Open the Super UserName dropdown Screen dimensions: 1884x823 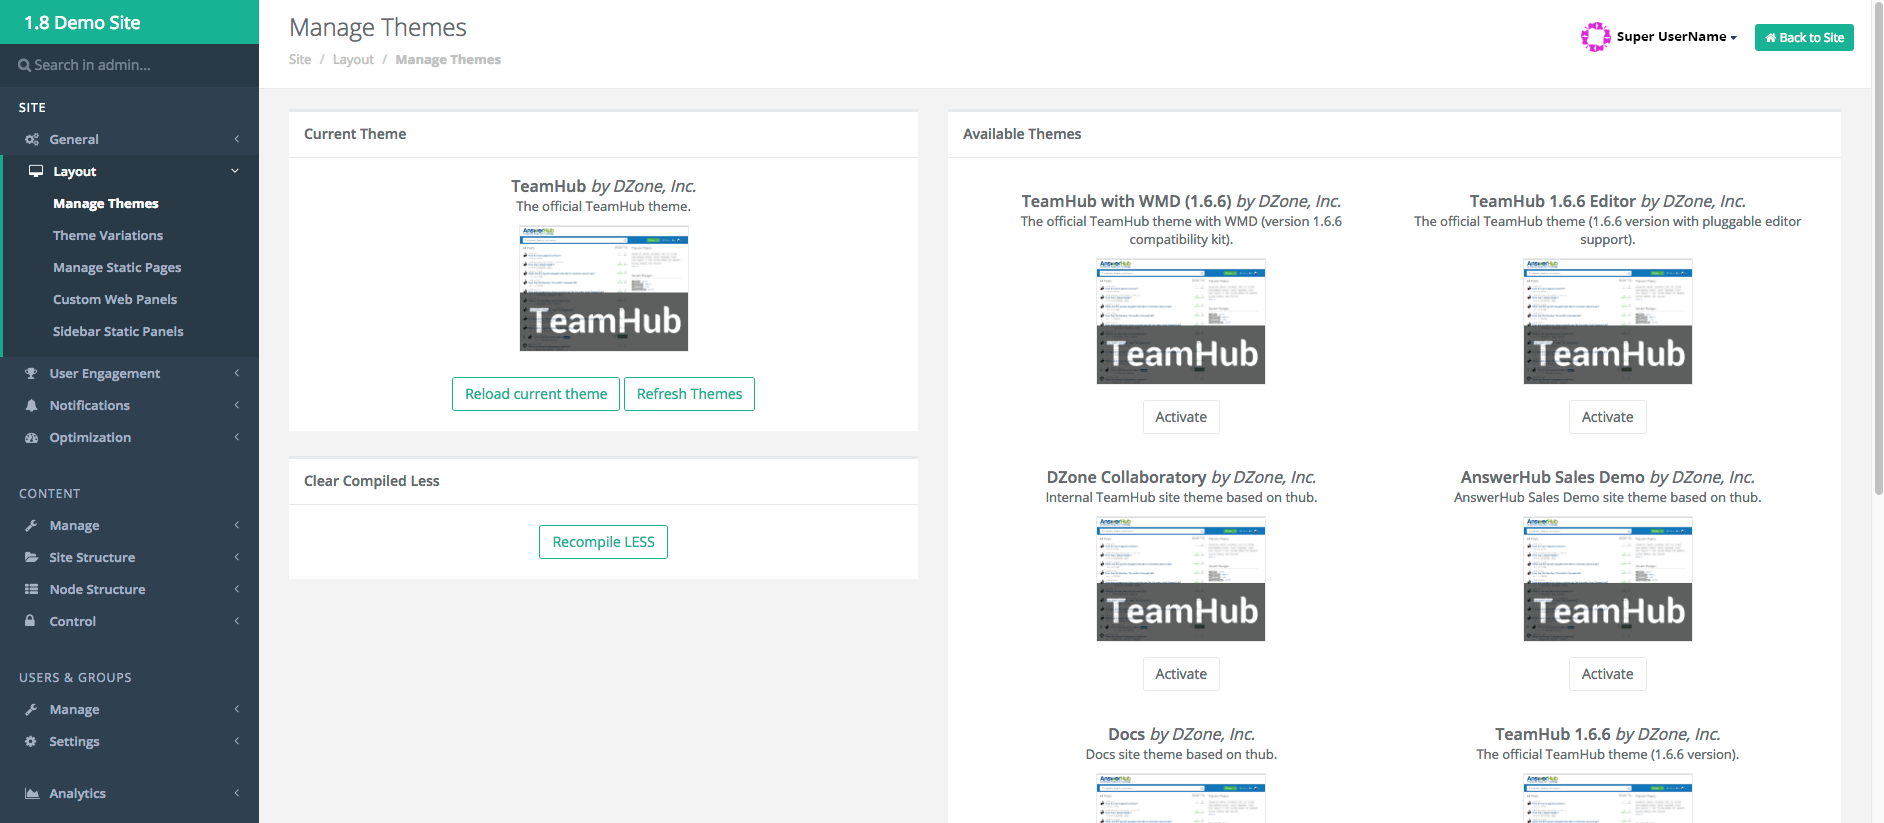tap(1677, 37)
